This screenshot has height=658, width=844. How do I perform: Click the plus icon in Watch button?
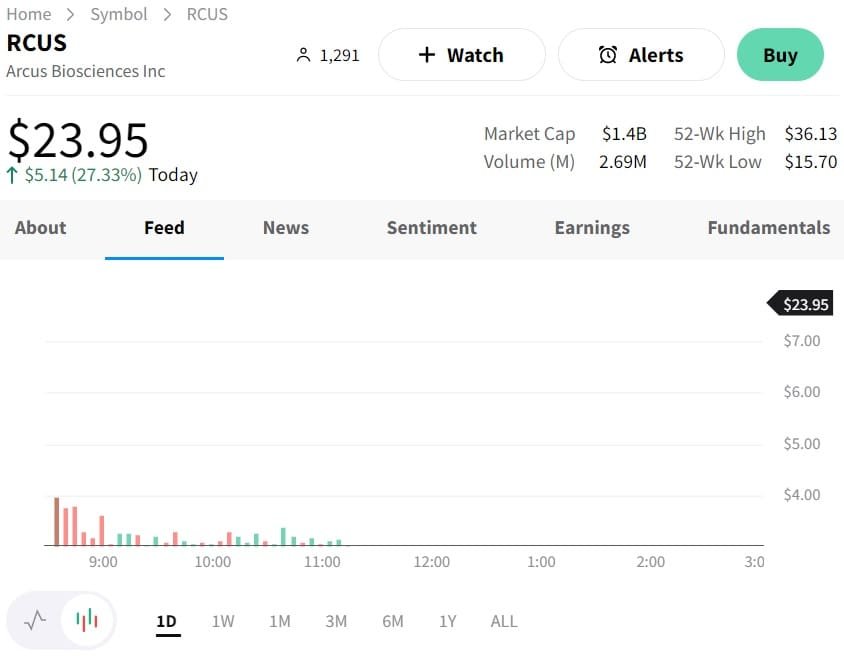pos(427,55)
